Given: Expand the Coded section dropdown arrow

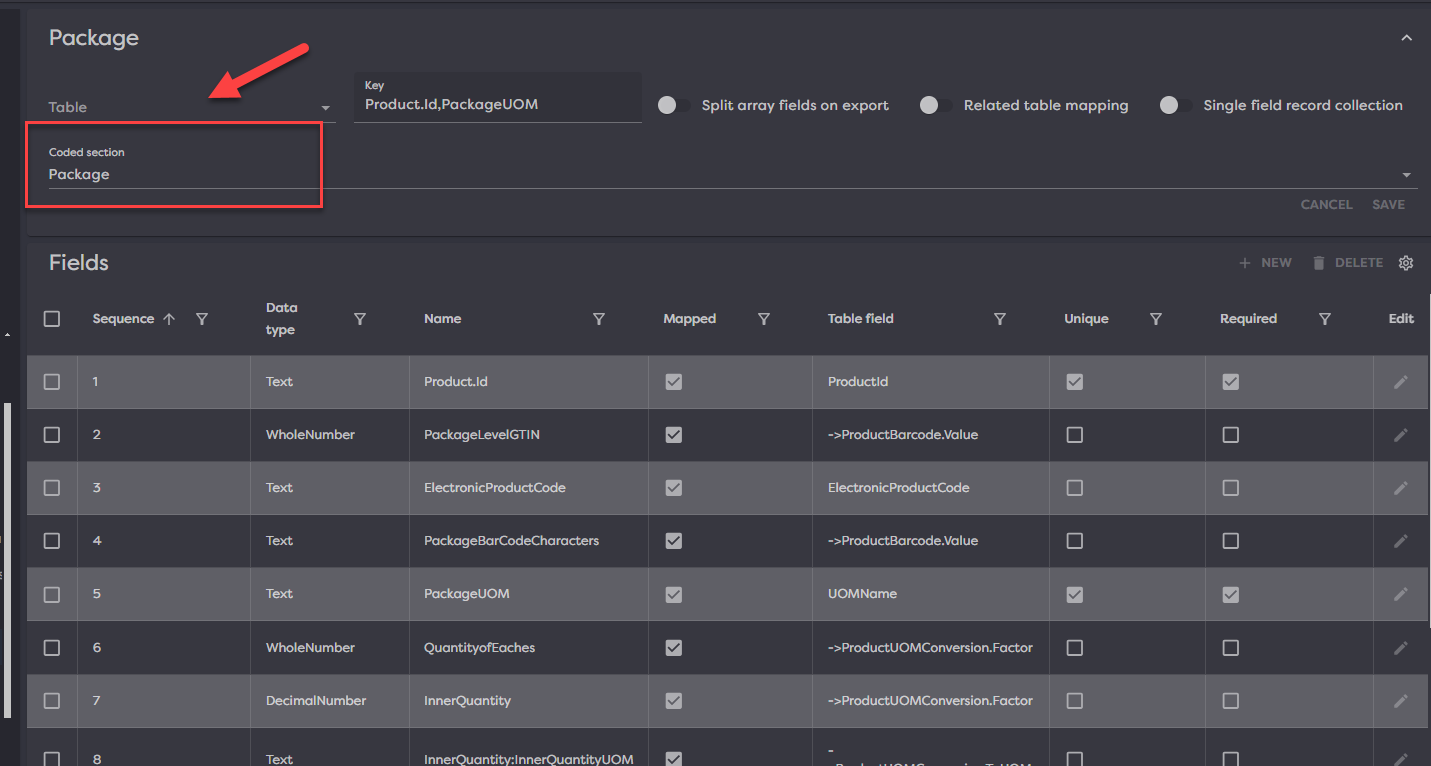Looking at the screenshot, I should (1407, 175).
